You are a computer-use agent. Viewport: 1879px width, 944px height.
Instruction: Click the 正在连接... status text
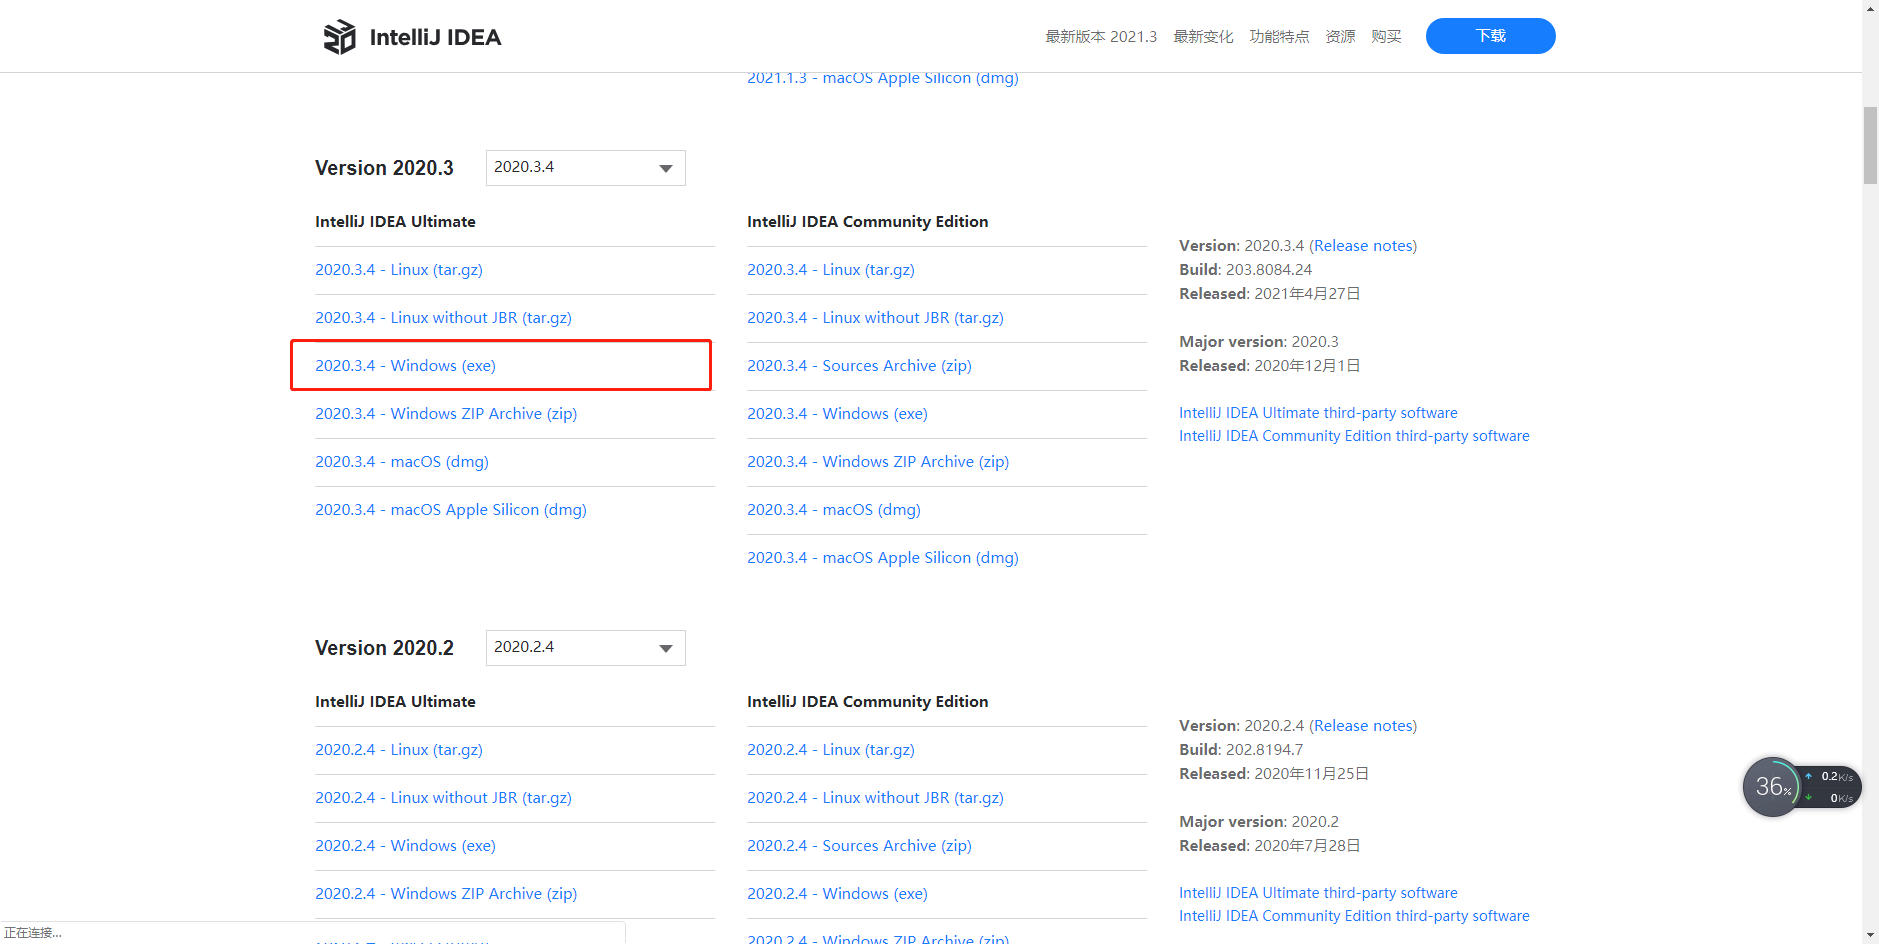[x=33, y=933]
